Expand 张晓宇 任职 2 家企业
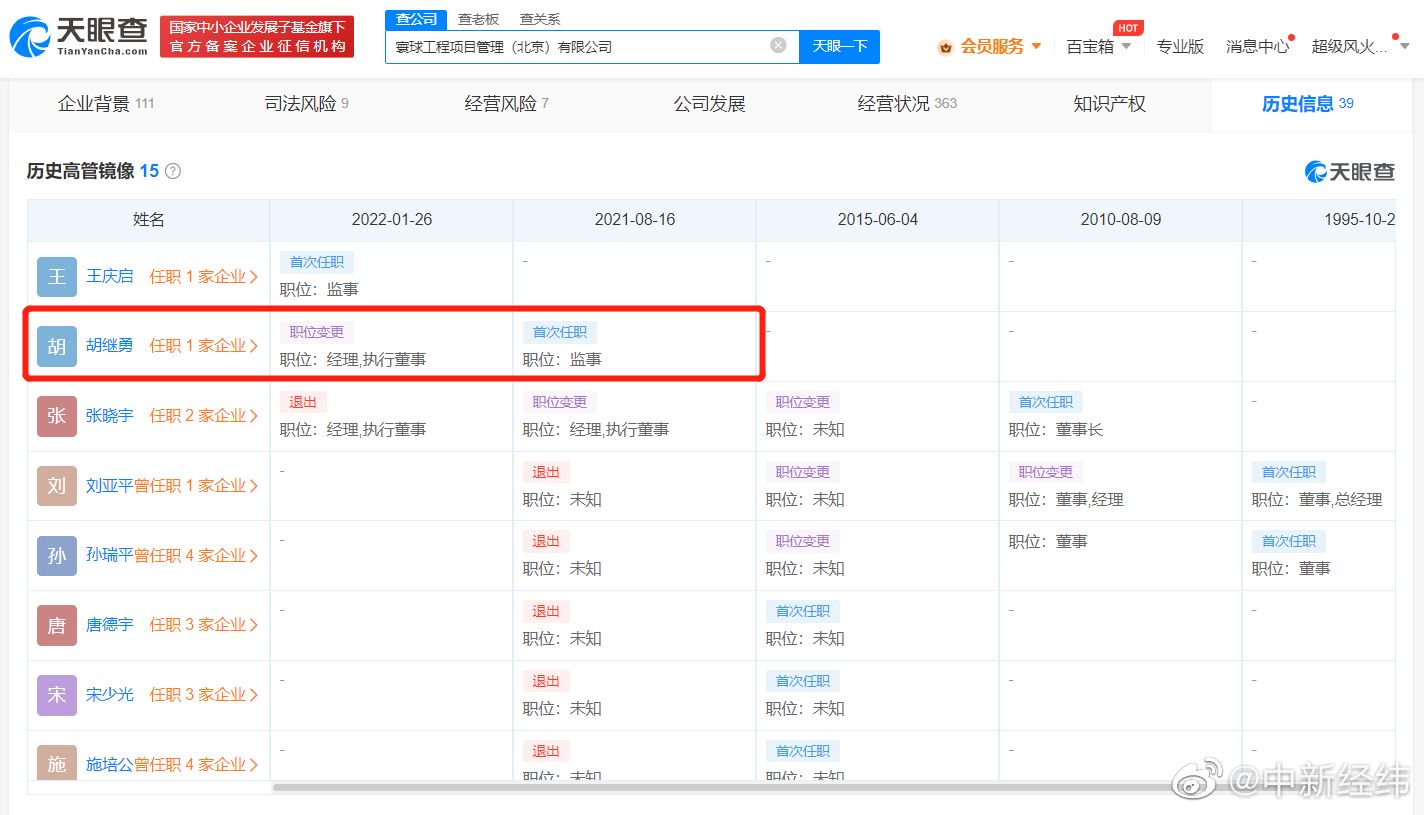 coord(204,416)
